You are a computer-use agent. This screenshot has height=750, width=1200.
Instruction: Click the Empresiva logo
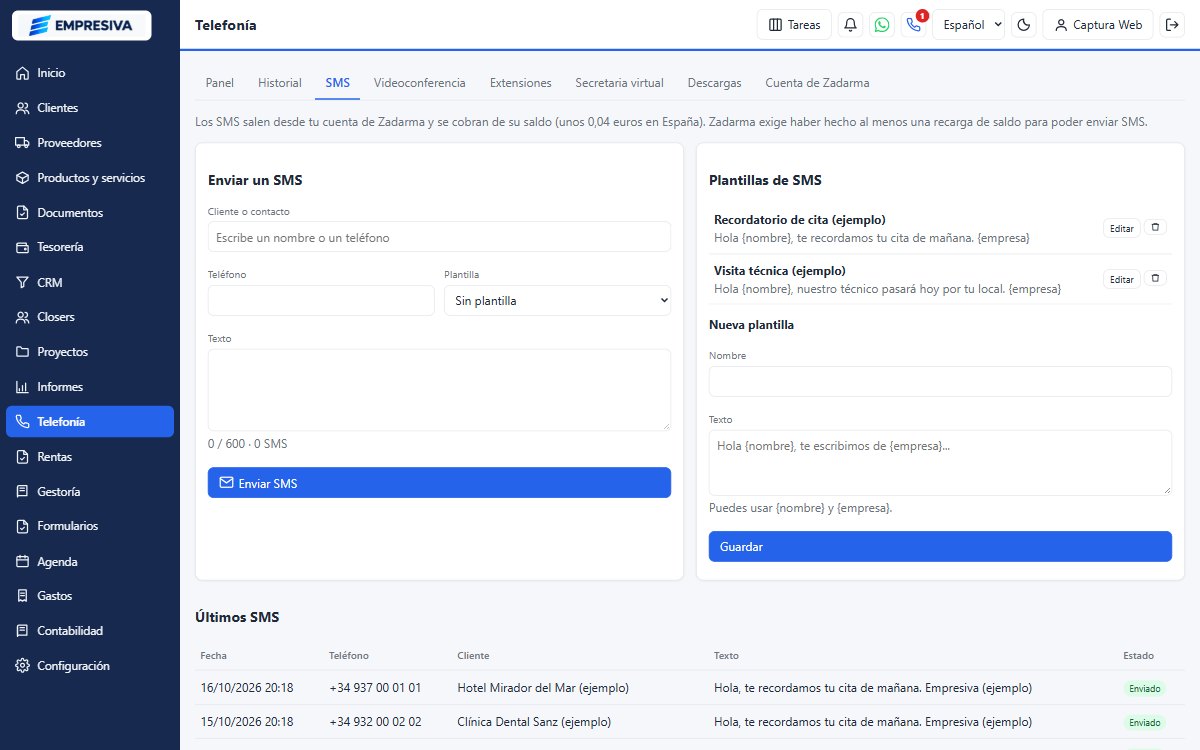click(x=81, y=25)
